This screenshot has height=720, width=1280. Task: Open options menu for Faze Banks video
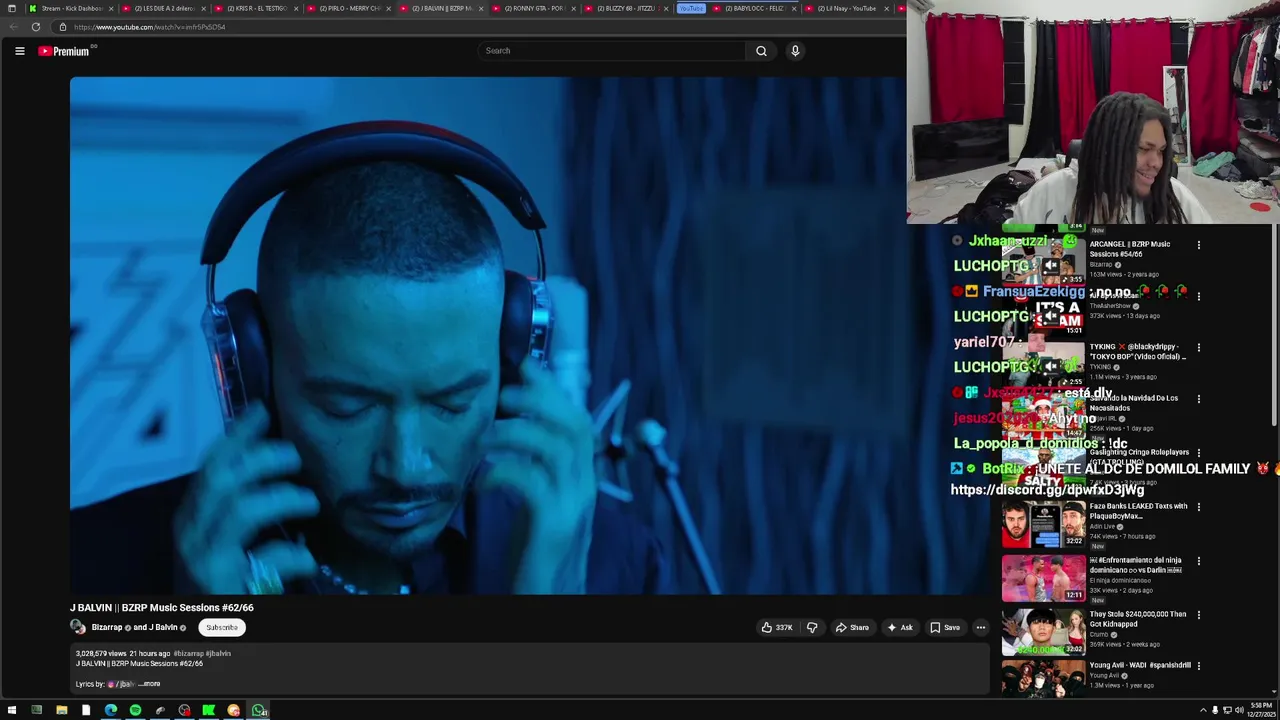(1199, 507)
